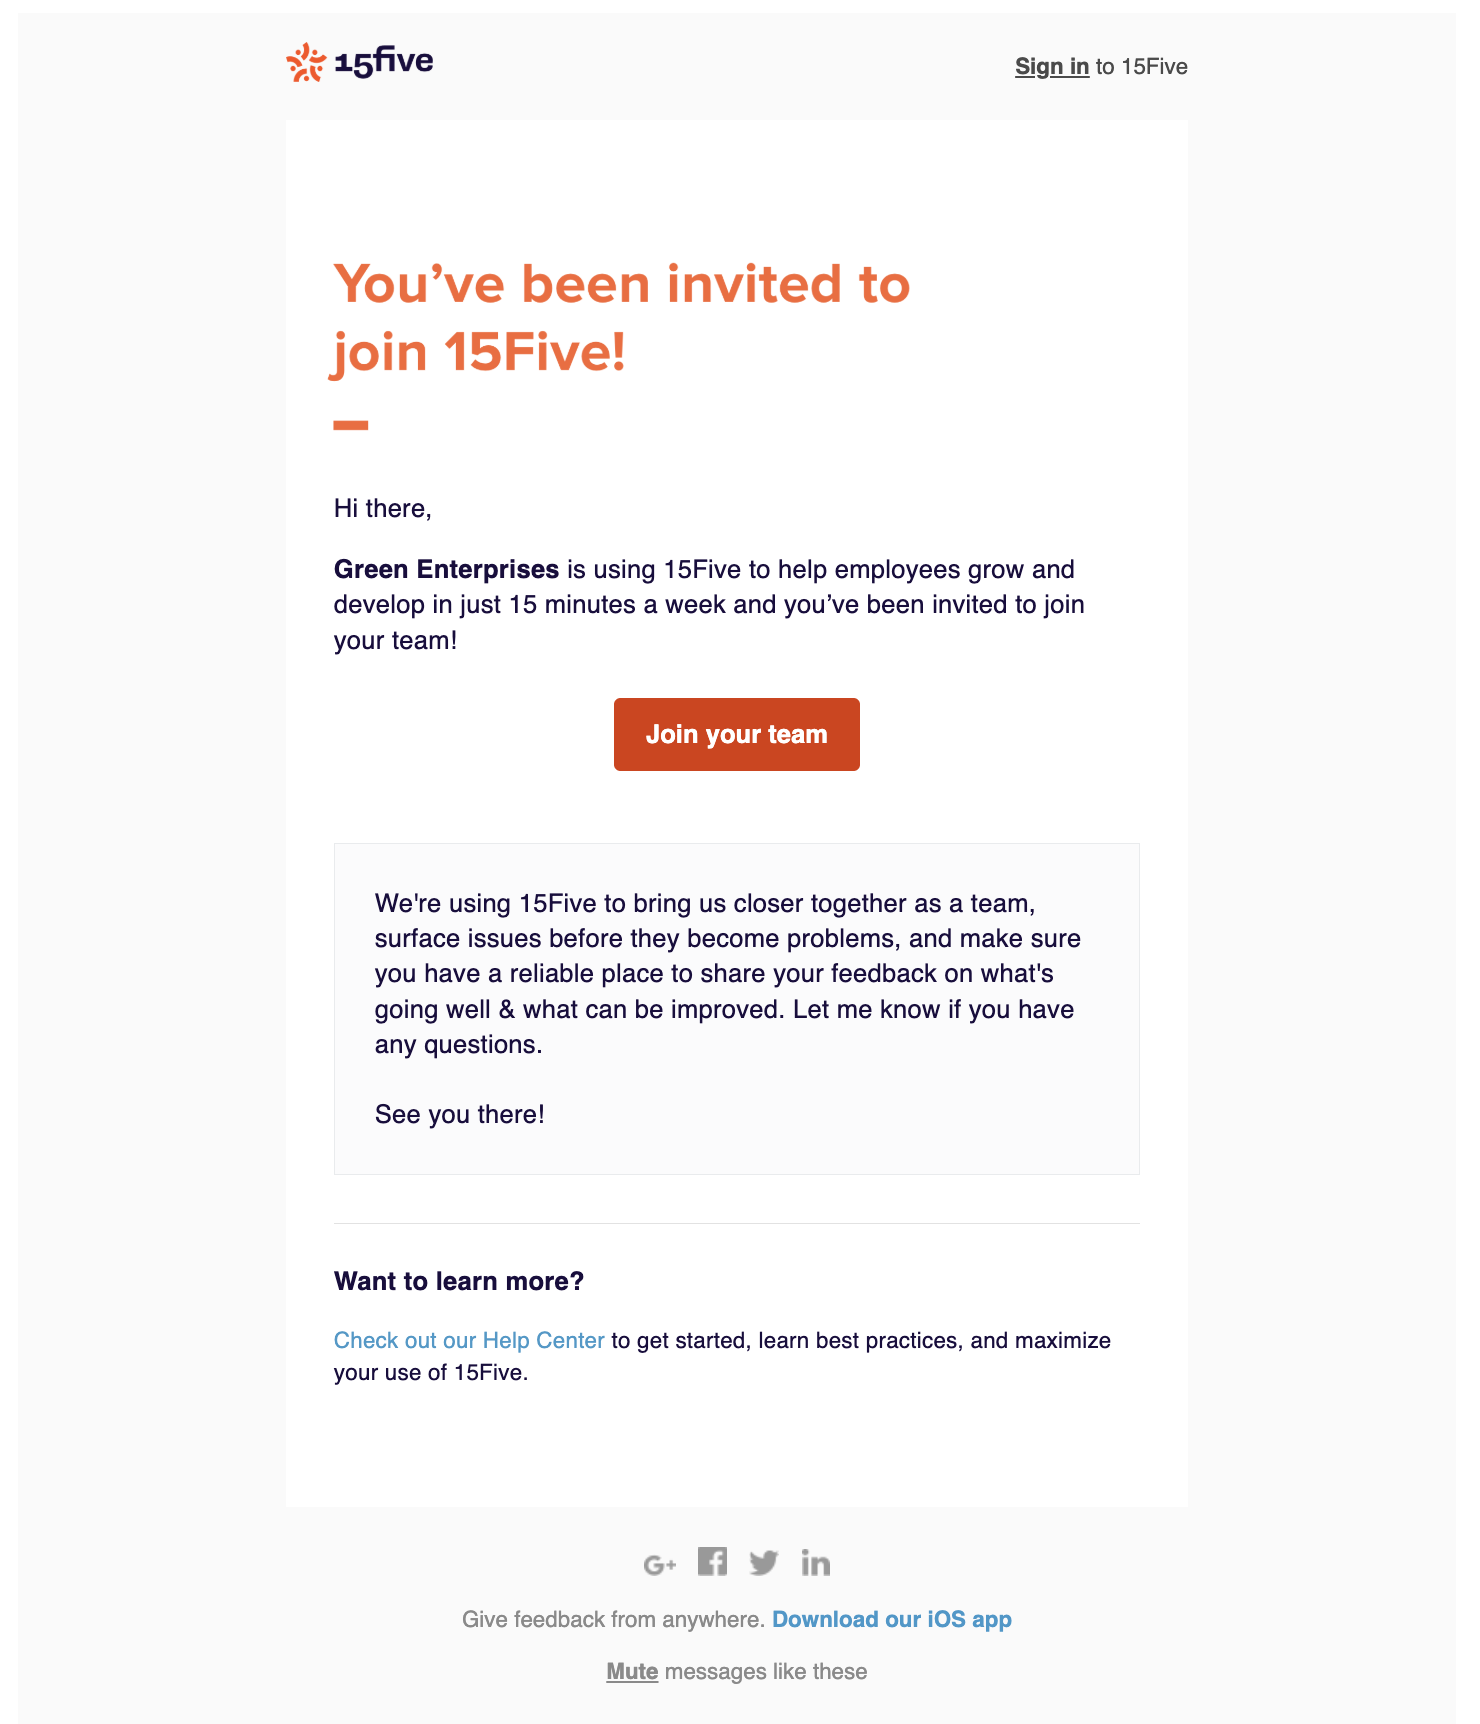1480x1724 pixels.
Task: Open the Google Plus social icon
Action: point(660,1564)
